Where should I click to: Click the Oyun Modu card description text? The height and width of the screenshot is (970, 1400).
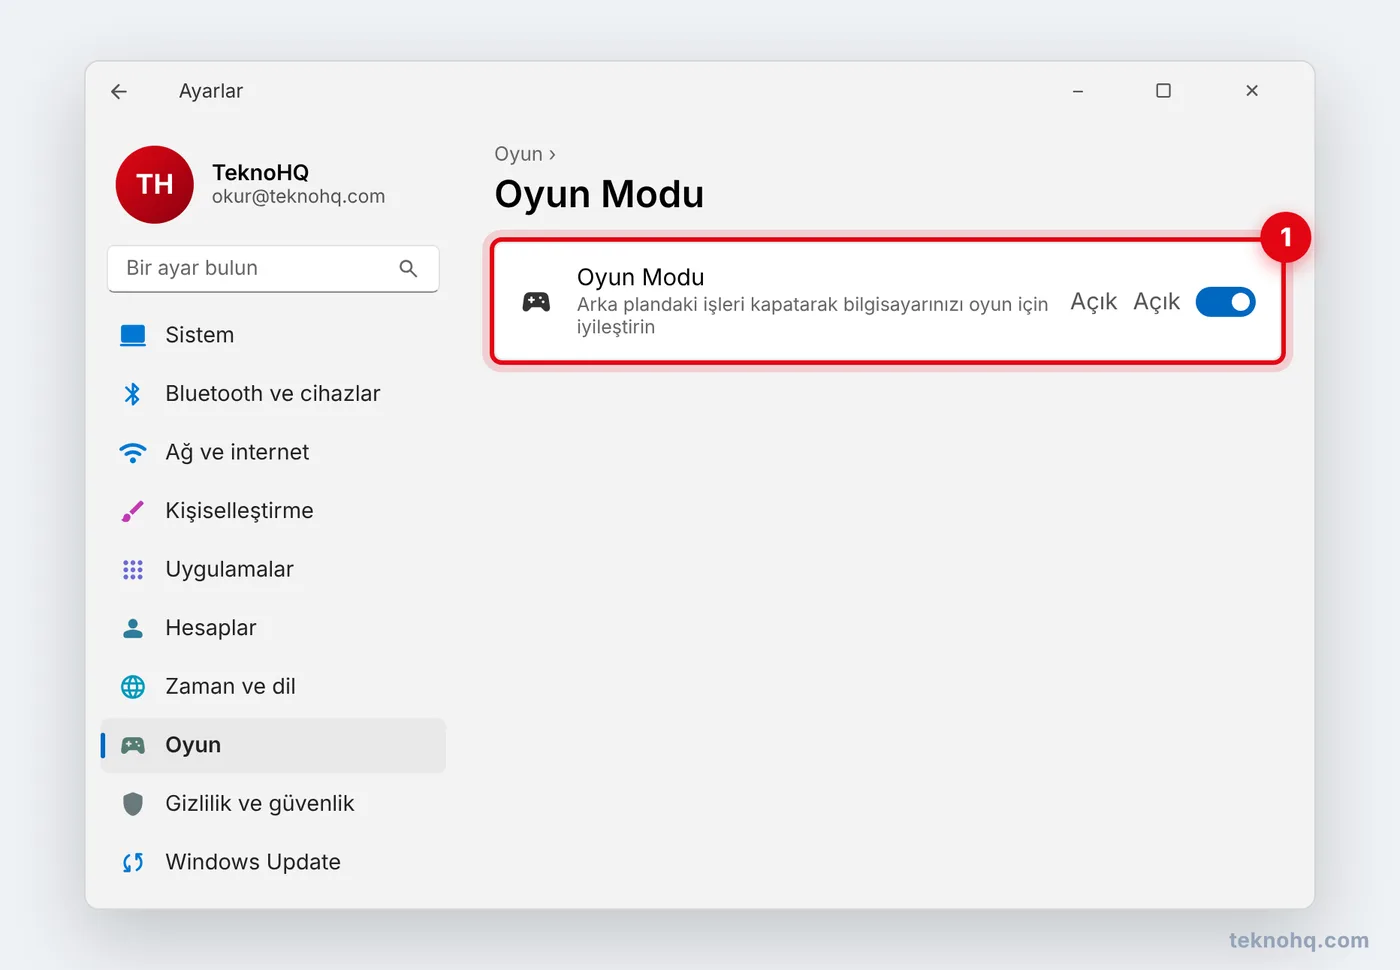click(812, 315)
